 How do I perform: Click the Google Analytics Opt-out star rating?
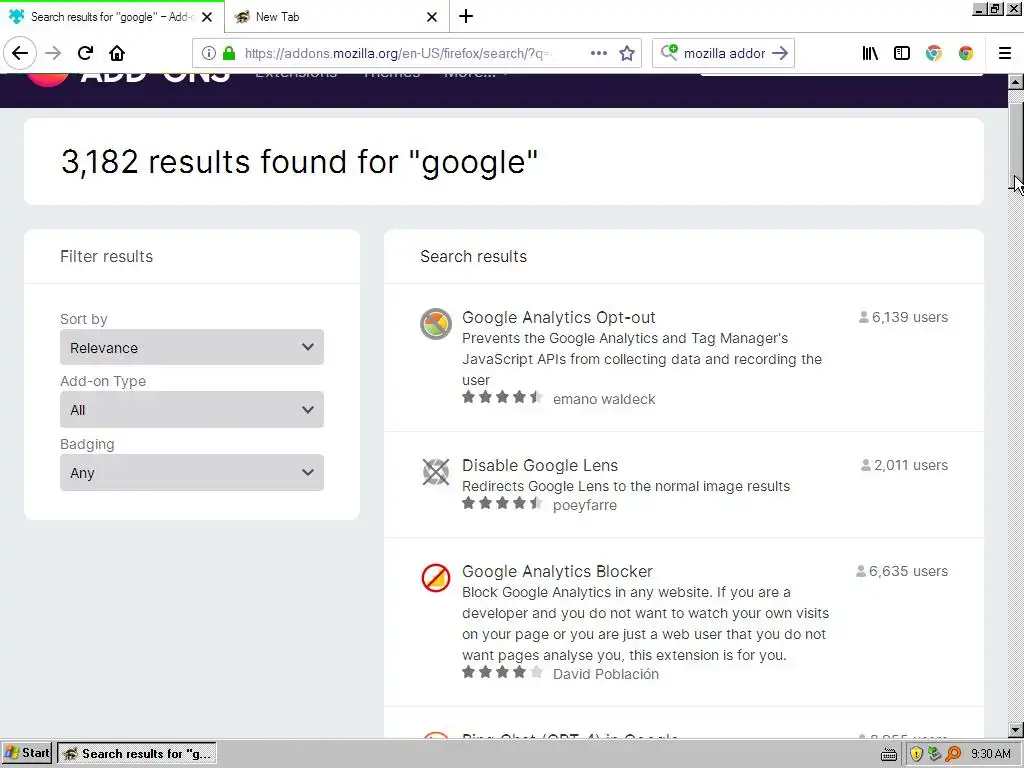(x=502, y=397)
